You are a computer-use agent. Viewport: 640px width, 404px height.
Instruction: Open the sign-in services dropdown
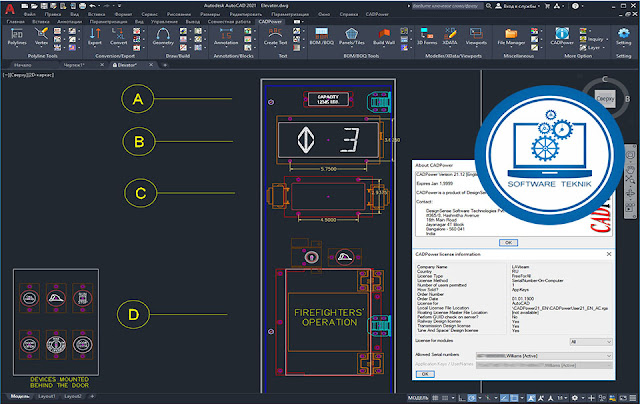(517, 6)
